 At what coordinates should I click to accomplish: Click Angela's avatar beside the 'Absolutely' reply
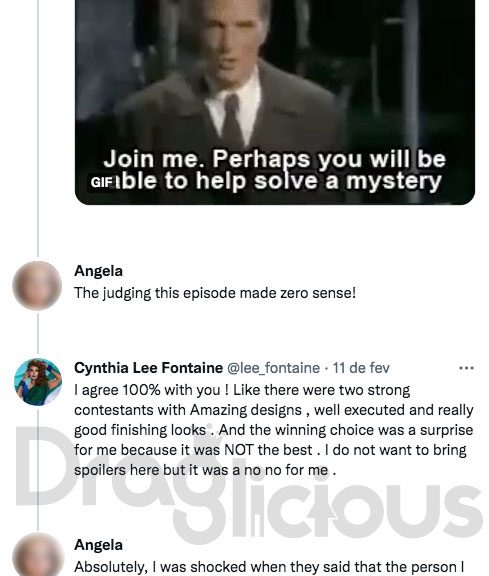[x=37, y=555]
